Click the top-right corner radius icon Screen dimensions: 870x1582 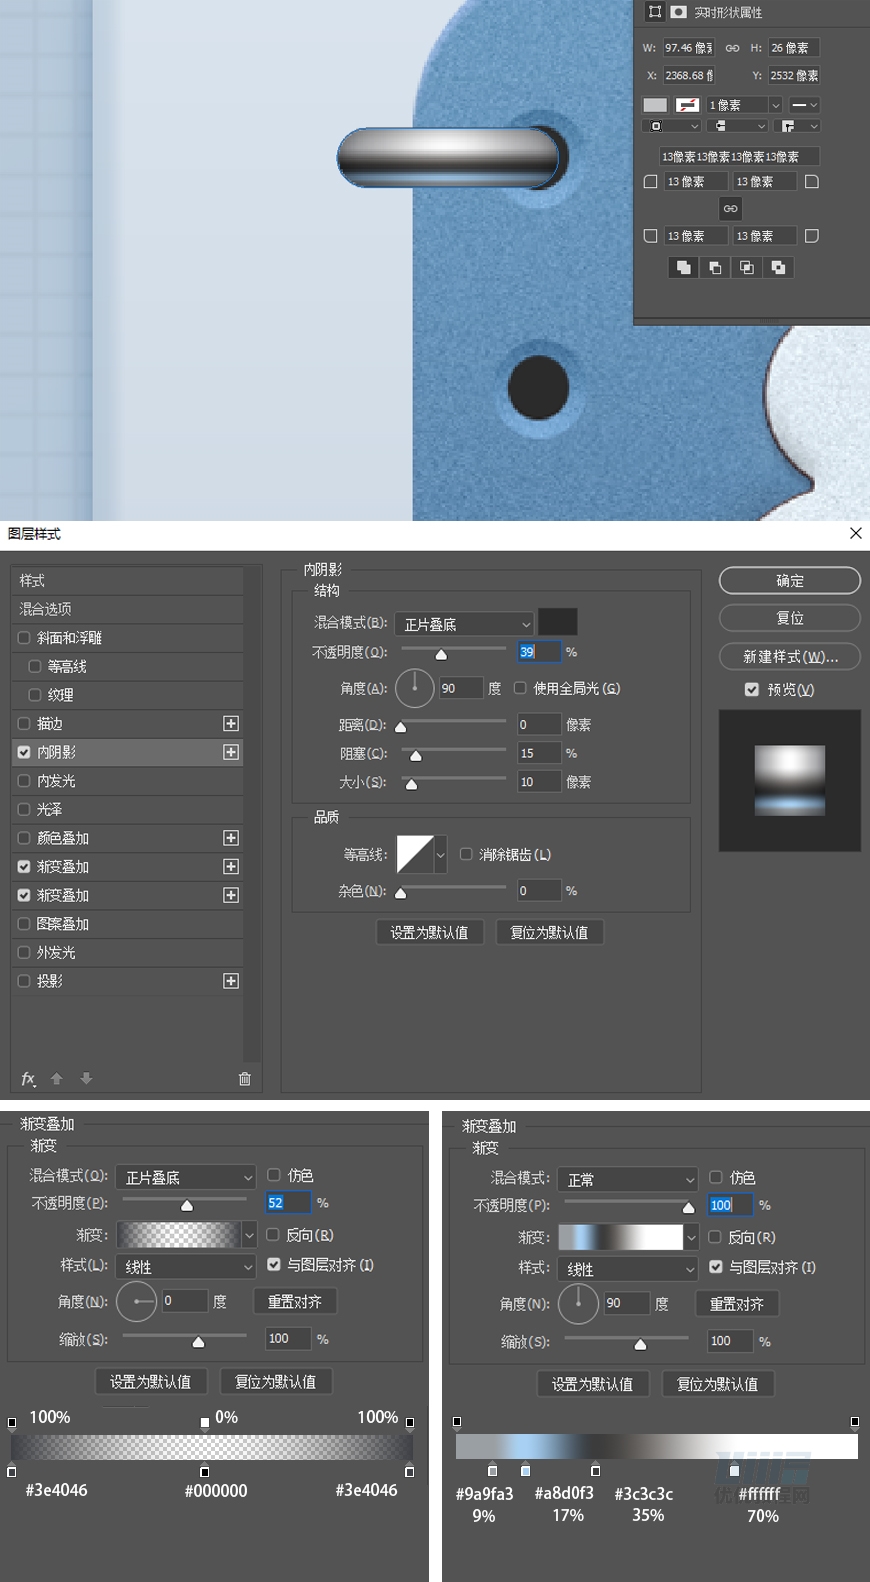(x=812, y=182)
